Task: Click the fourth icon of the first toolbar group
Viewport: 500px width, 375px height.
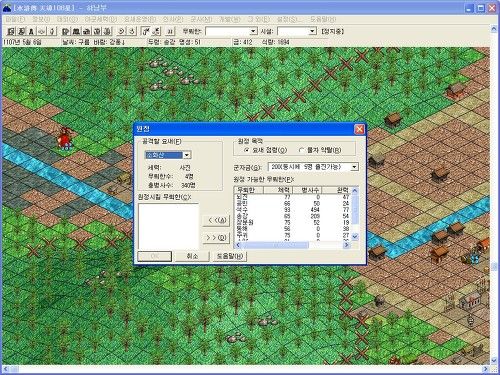Action: tap(42, 31)
